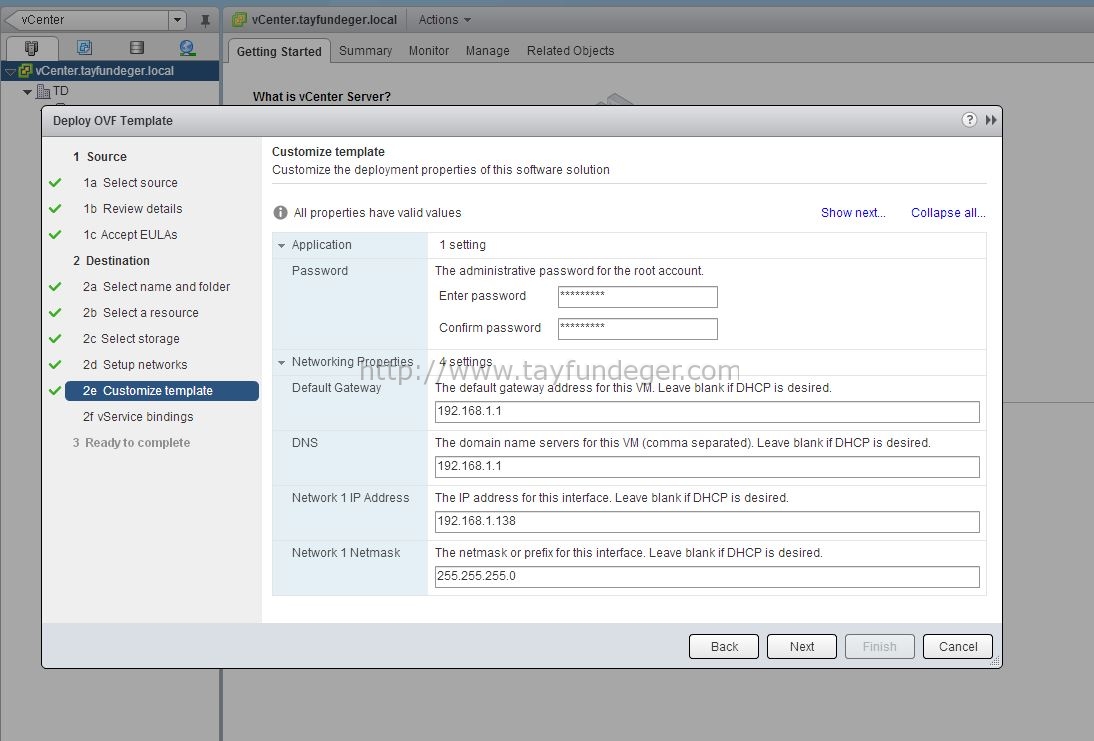Focus the Confirm password field
This screenshot has width=1094, height=741.
pos(638,329)
